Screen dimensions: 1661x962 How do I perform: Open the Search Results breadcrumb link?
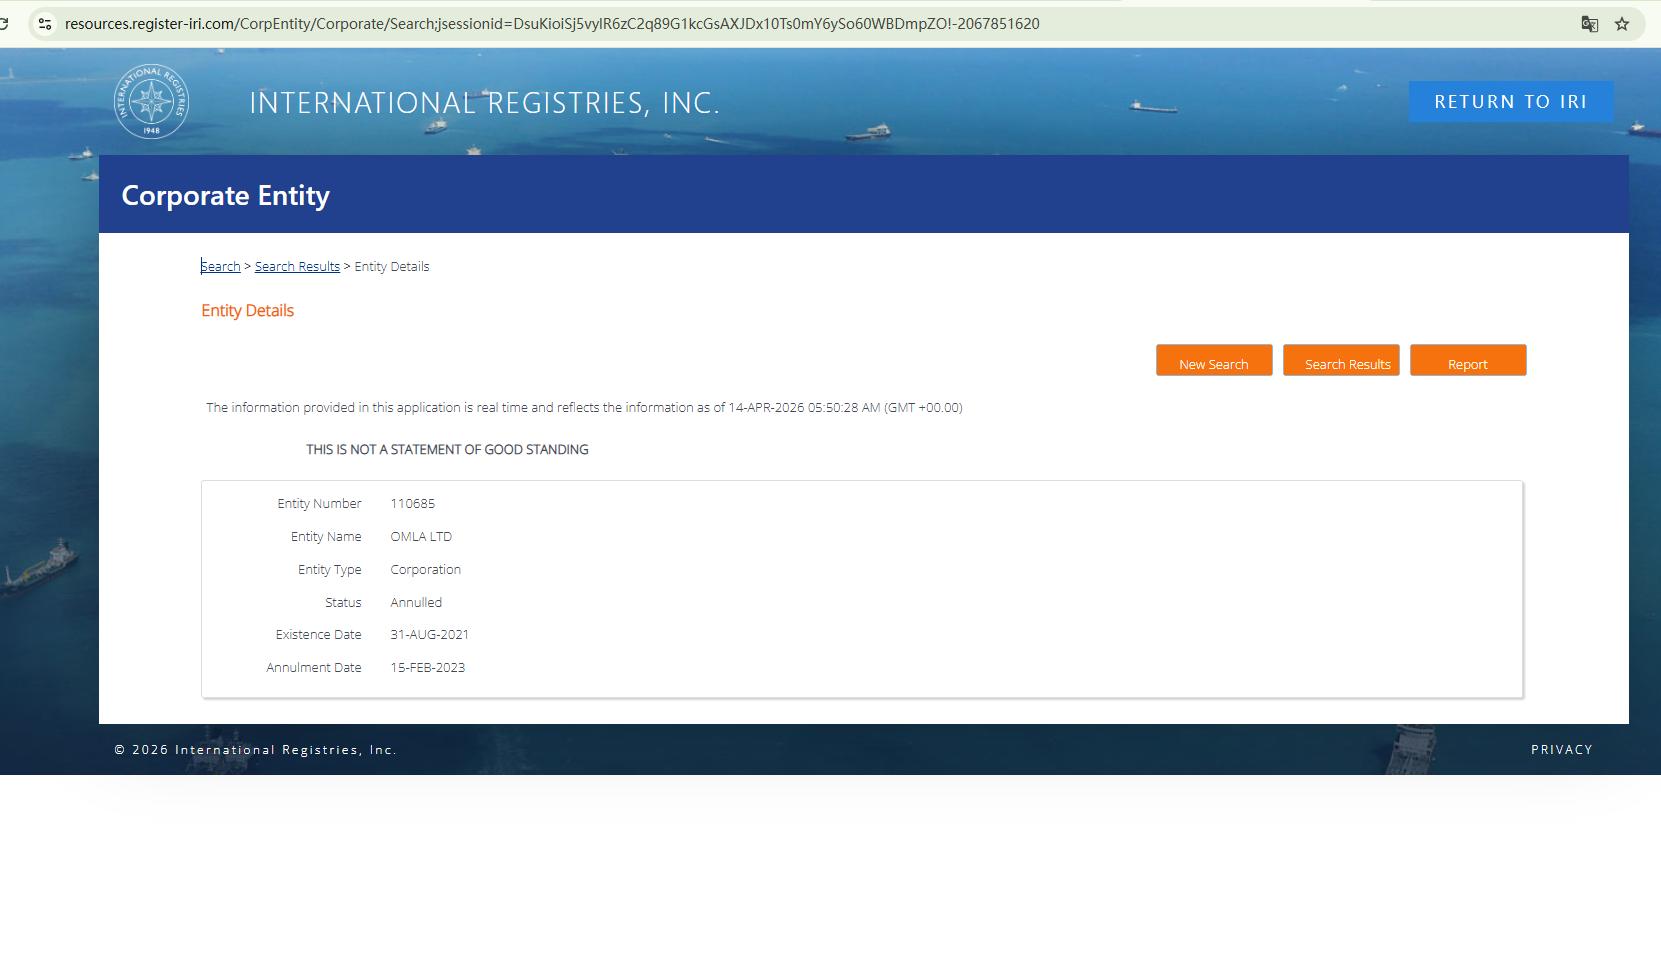click(297, 266)
